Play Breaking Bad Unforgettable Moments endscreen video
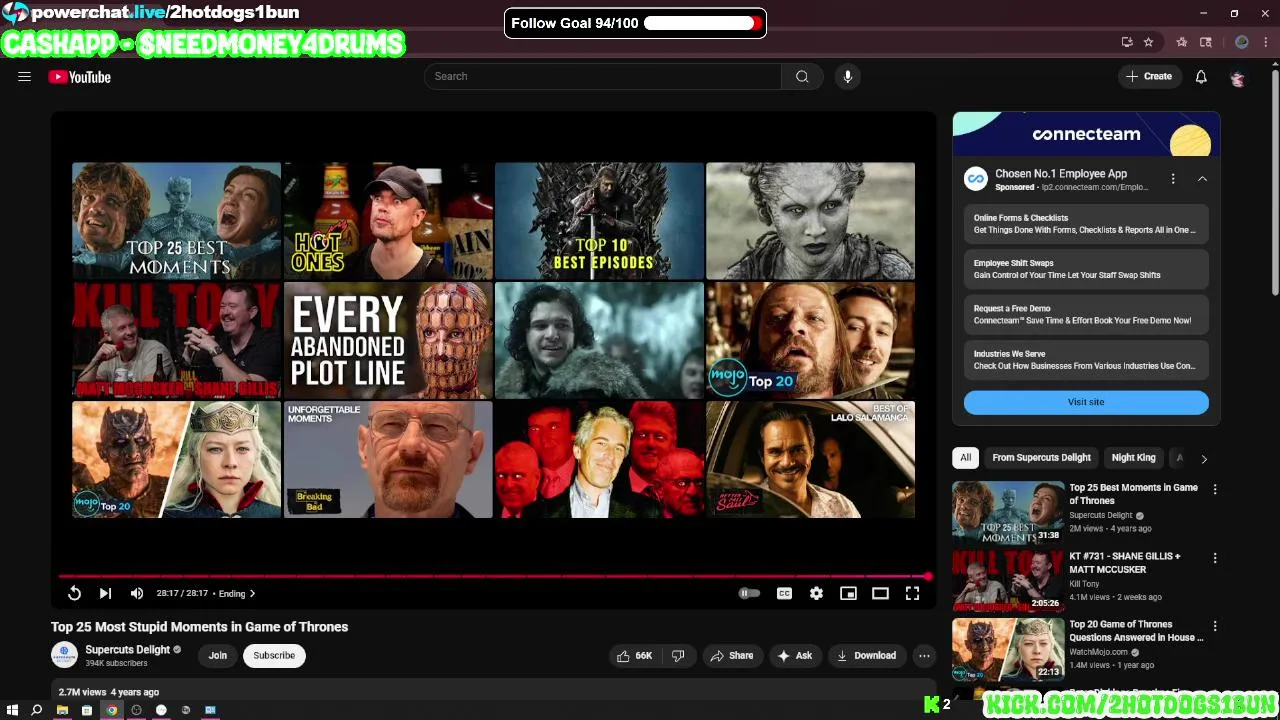This screenshot has width=1280, height=720. click(388, 460)
